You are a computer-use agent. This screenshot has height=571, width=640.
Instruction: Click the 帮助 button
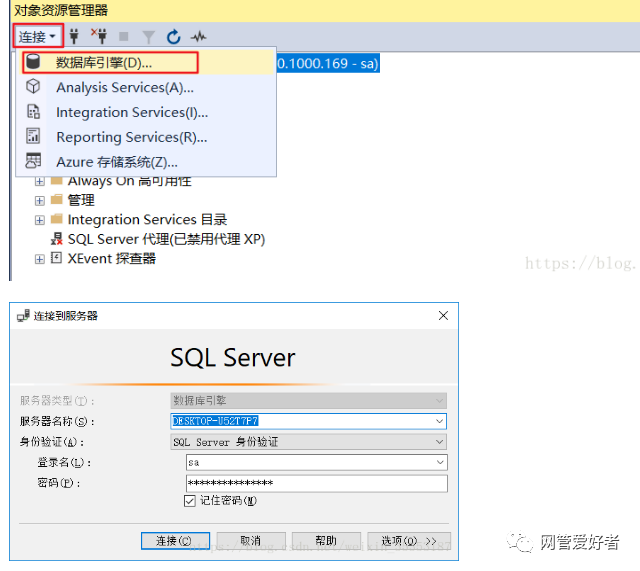(x=326, y=541)
